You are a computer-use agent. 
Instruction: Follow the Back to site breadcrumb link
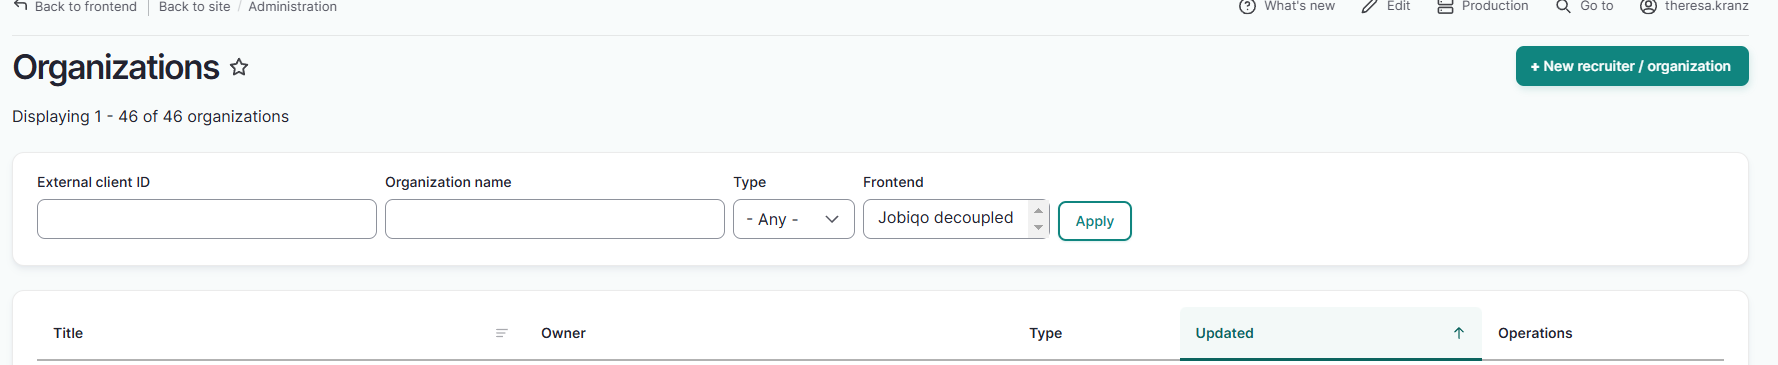point(194,7)
